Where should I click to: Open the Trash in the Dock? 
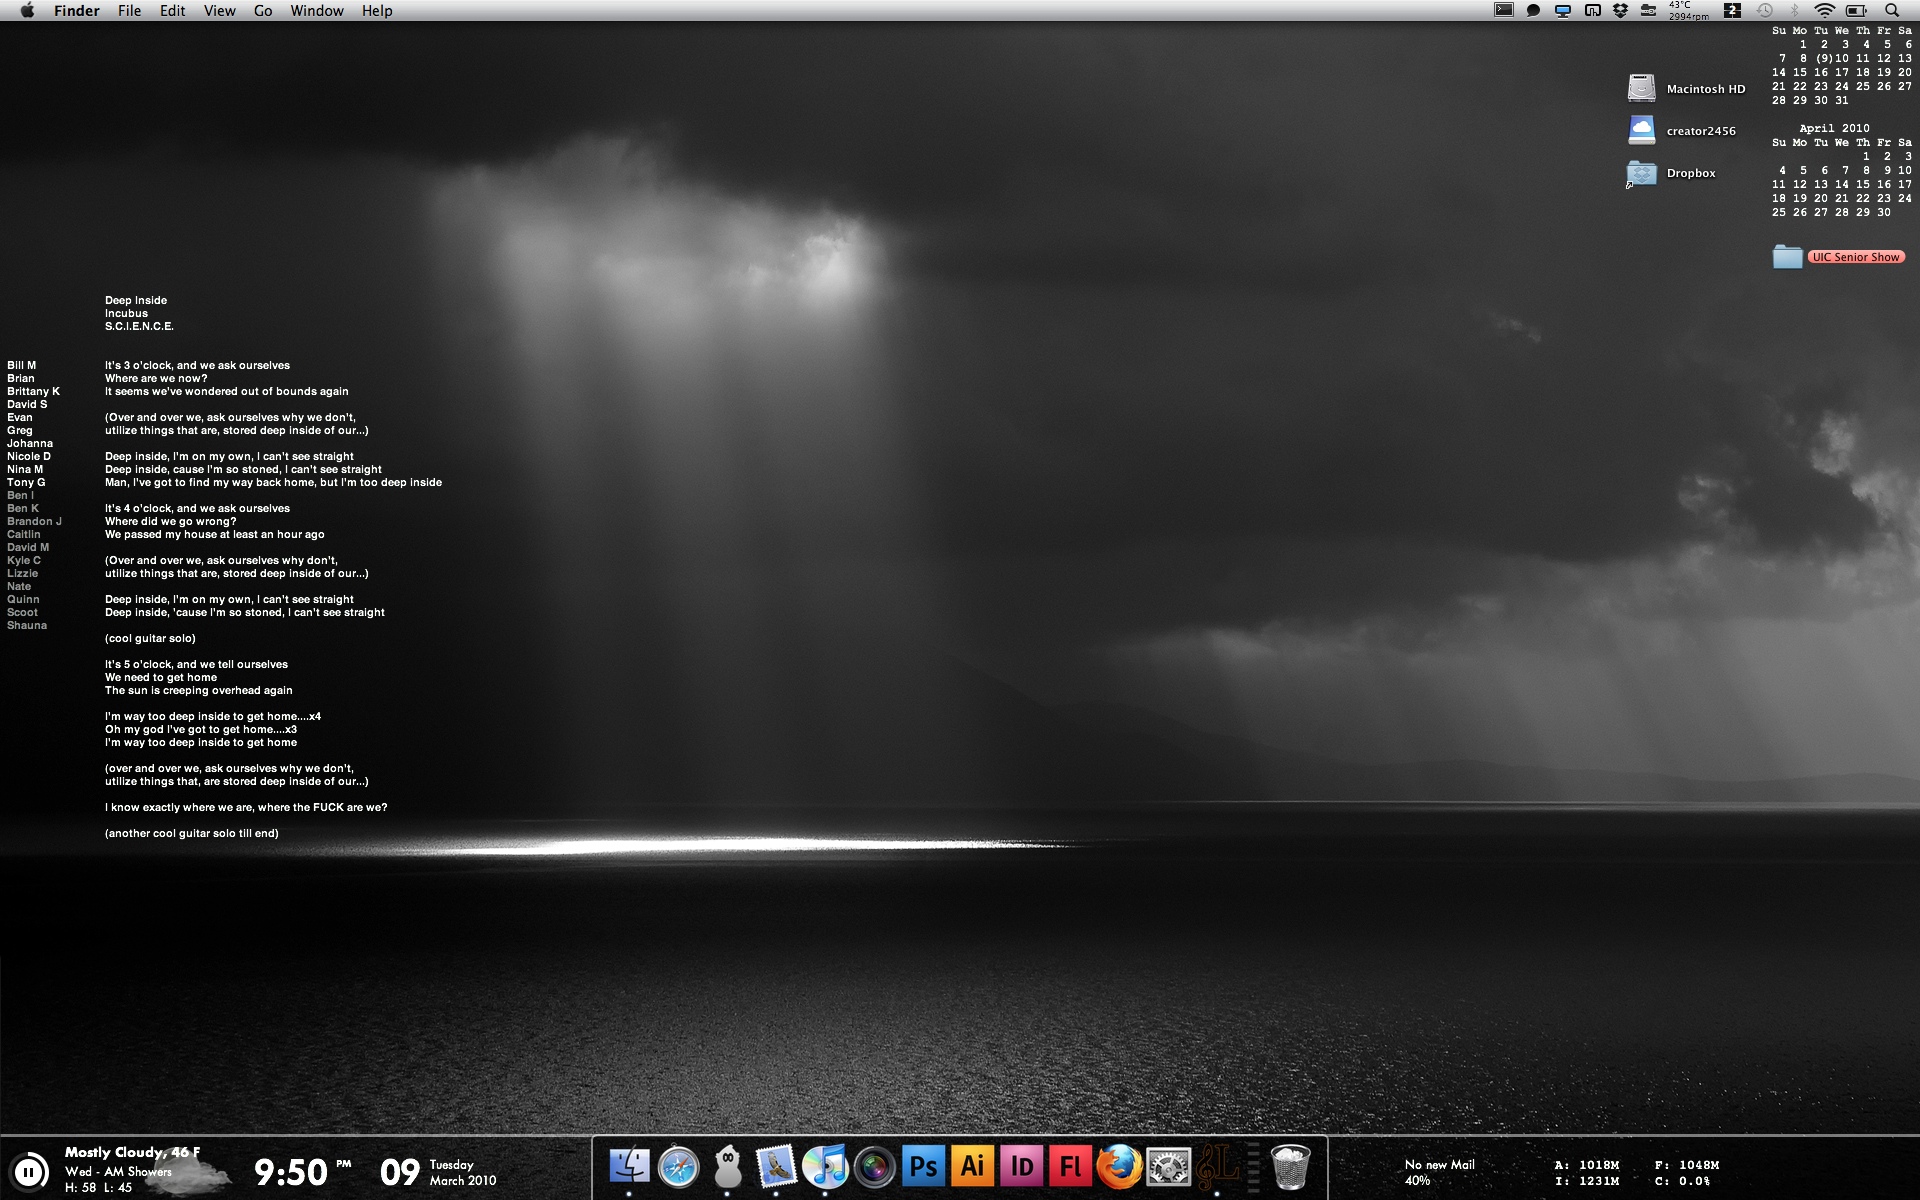click(x=1291, y=1166)
